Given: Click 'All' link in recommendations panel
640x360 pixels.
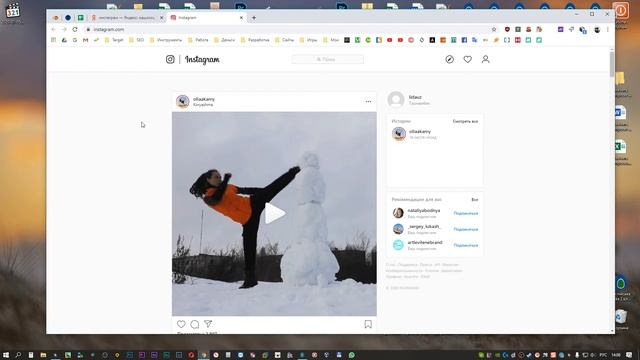Looking at the screenshot, I should pyautogui.click(x=475, y=200).
